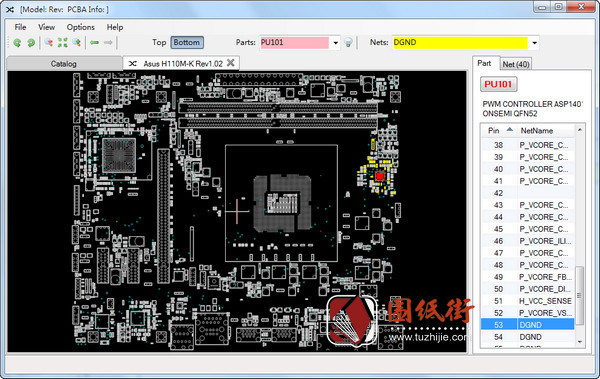This screenshot has width=600, height=379.
Task: Click the pin list scroll-down arrow
Action: [579, 342]
